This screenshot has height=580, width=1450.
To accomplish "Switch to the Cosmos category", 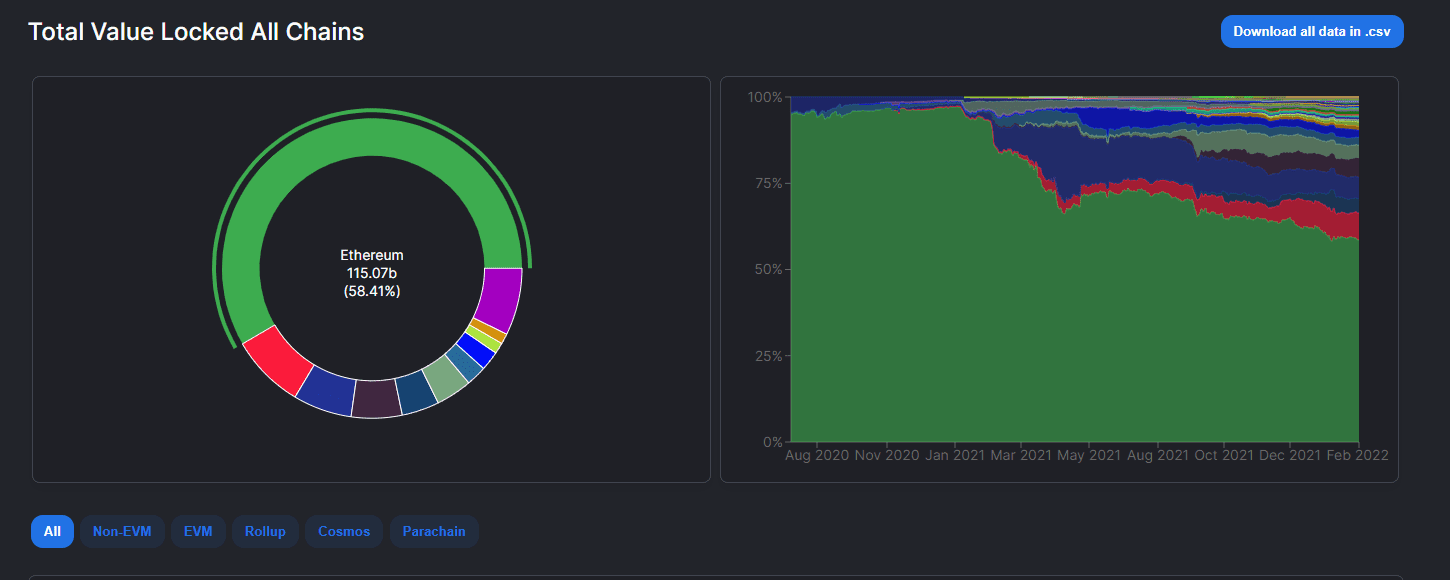I will (x=344, y=531).
